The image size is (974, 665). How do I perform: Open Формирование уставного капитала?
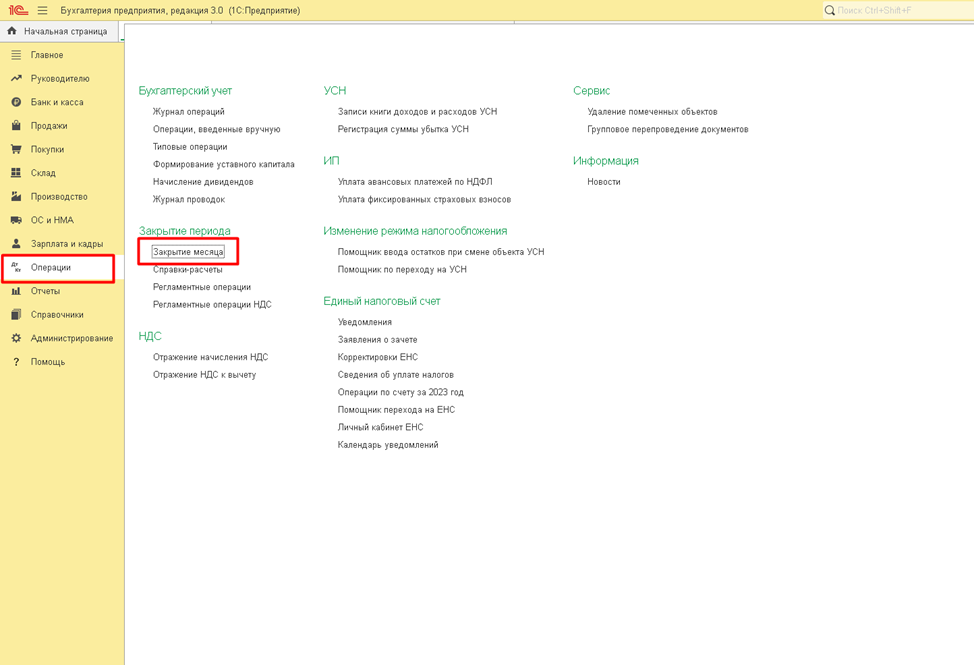pos(224,165)
